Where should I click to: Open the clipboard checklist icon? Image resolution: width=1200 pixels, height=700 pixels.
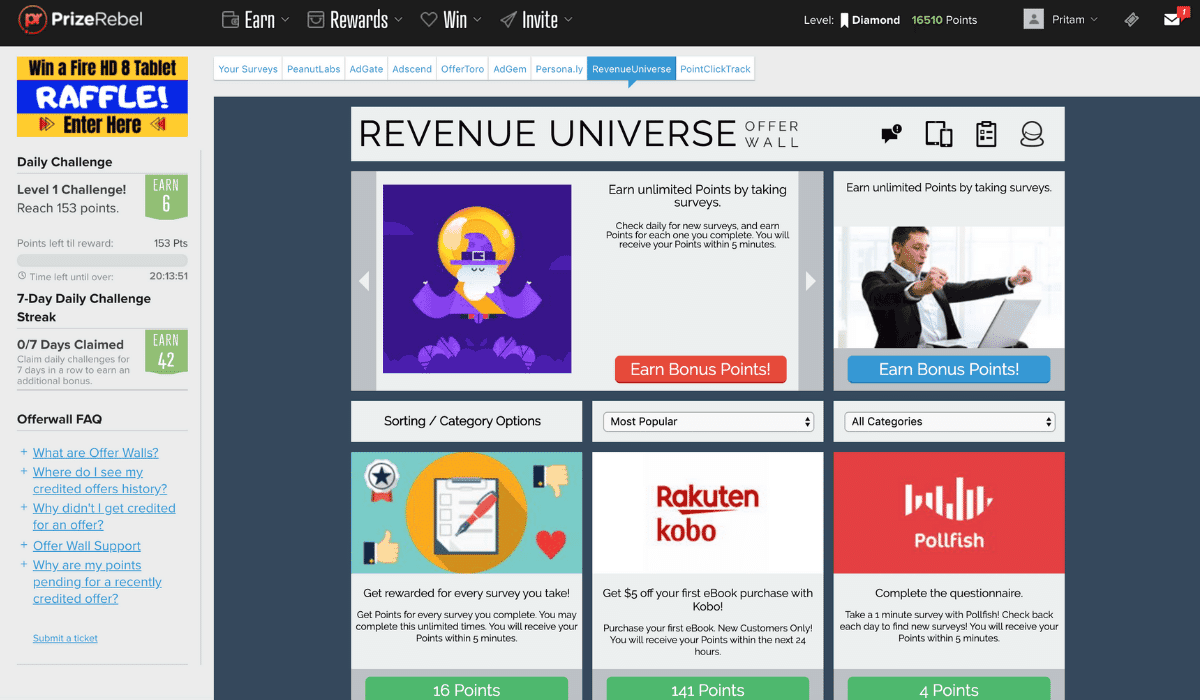(987, 134)
